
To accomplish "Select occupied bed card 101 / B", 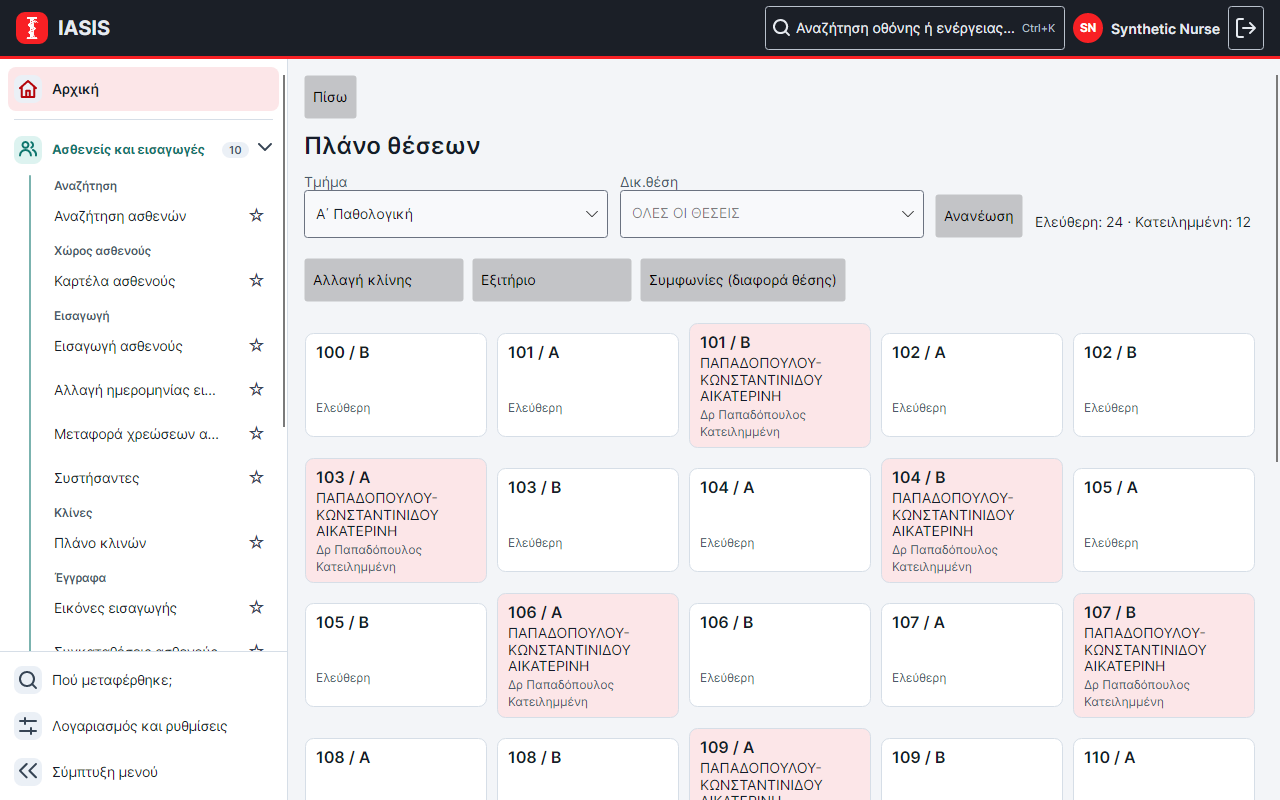I will [x=780, y=385].
